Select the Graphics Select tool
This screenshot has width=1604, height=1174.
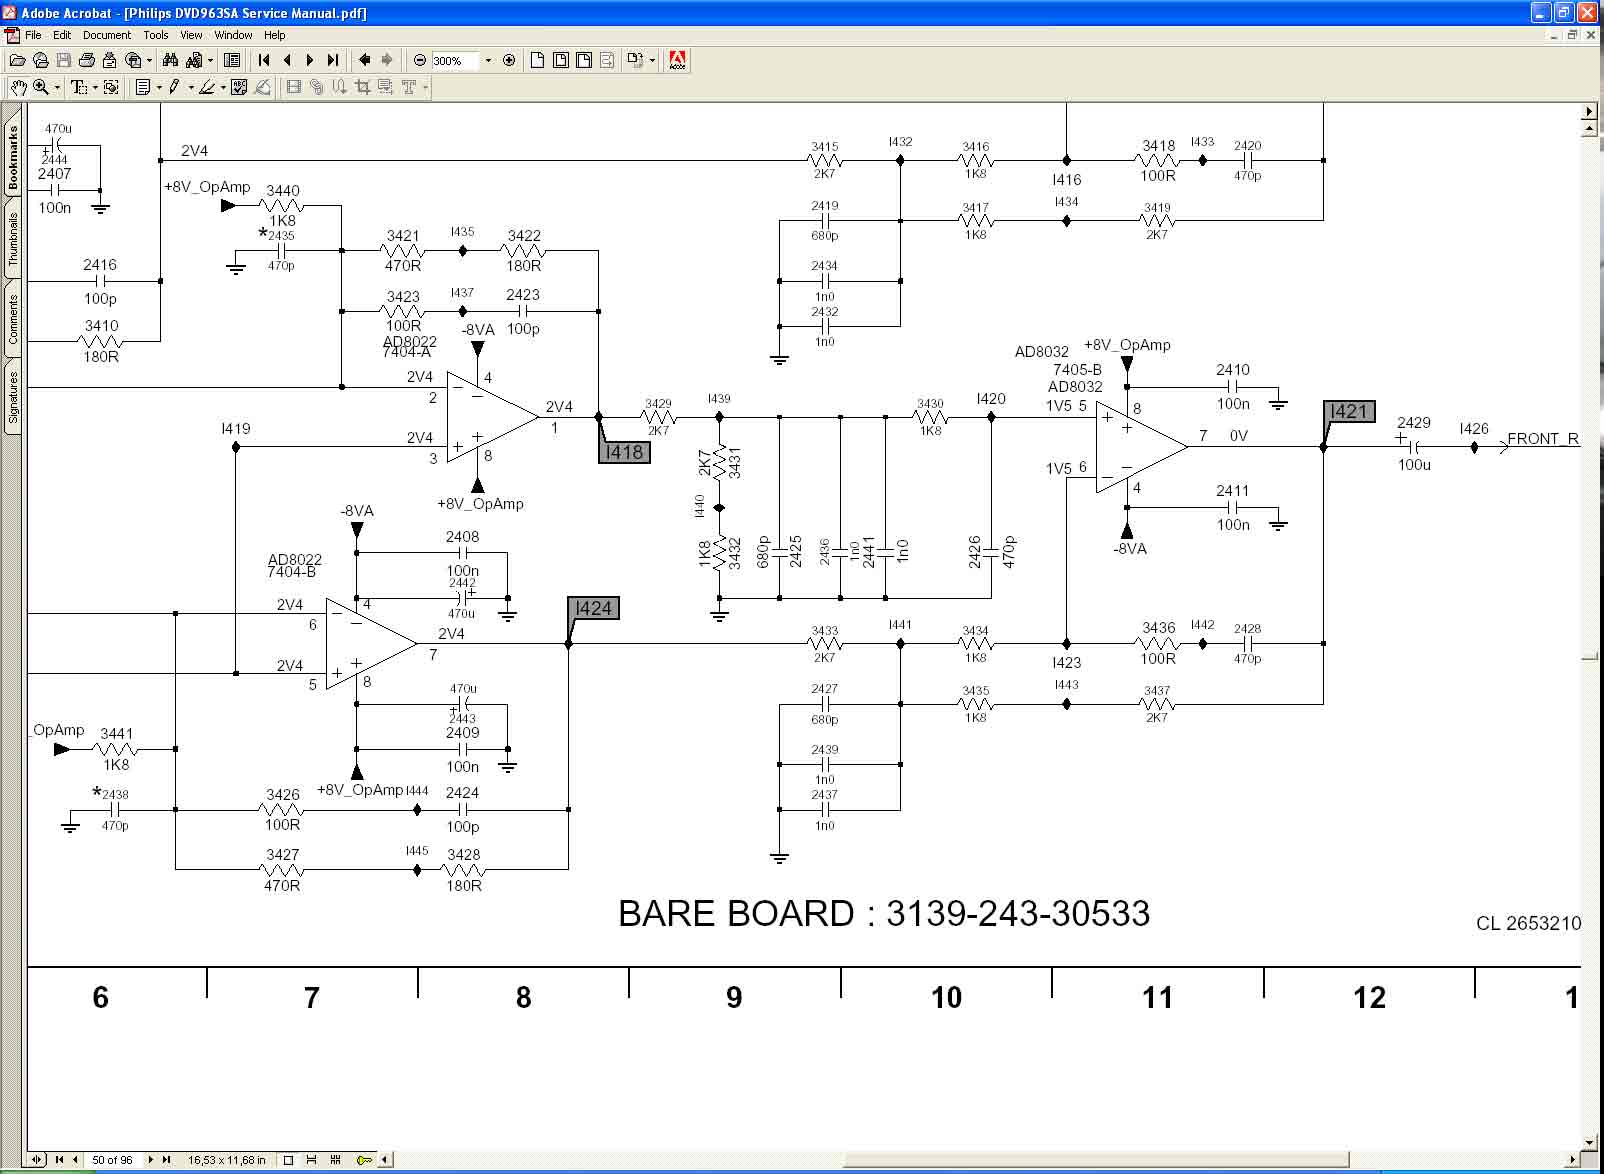111,87
